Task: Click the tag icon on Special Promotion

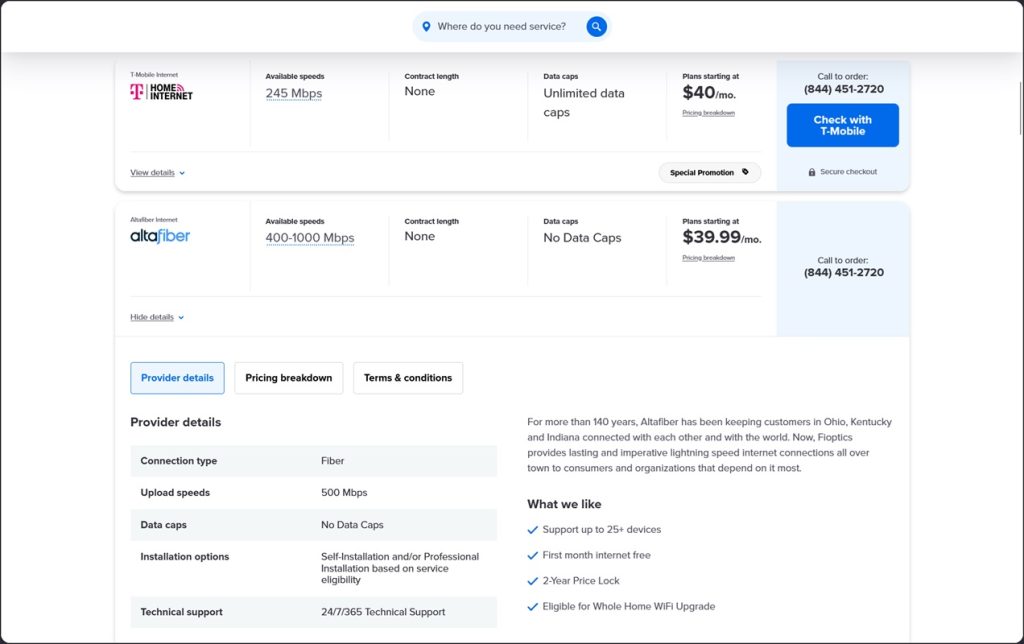Action: tap(745, 172)
